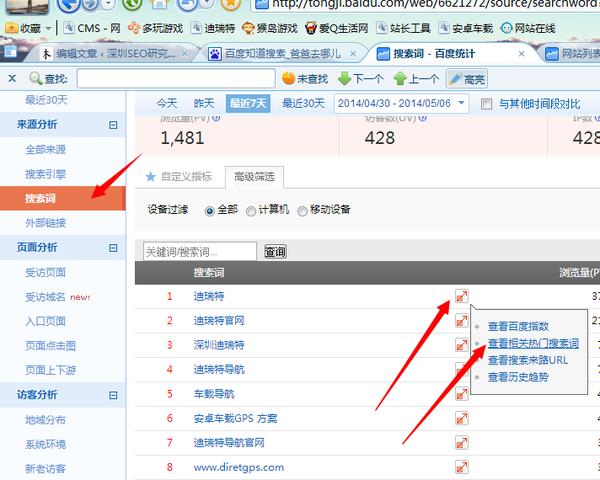Select the 移动设备 device filter radio
Screen dimensions: 600x480
pyautogui.click(x=302, y=211)
